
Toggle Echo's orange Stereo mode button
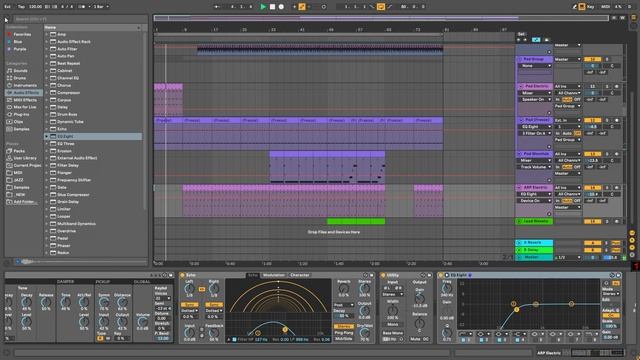344,327
